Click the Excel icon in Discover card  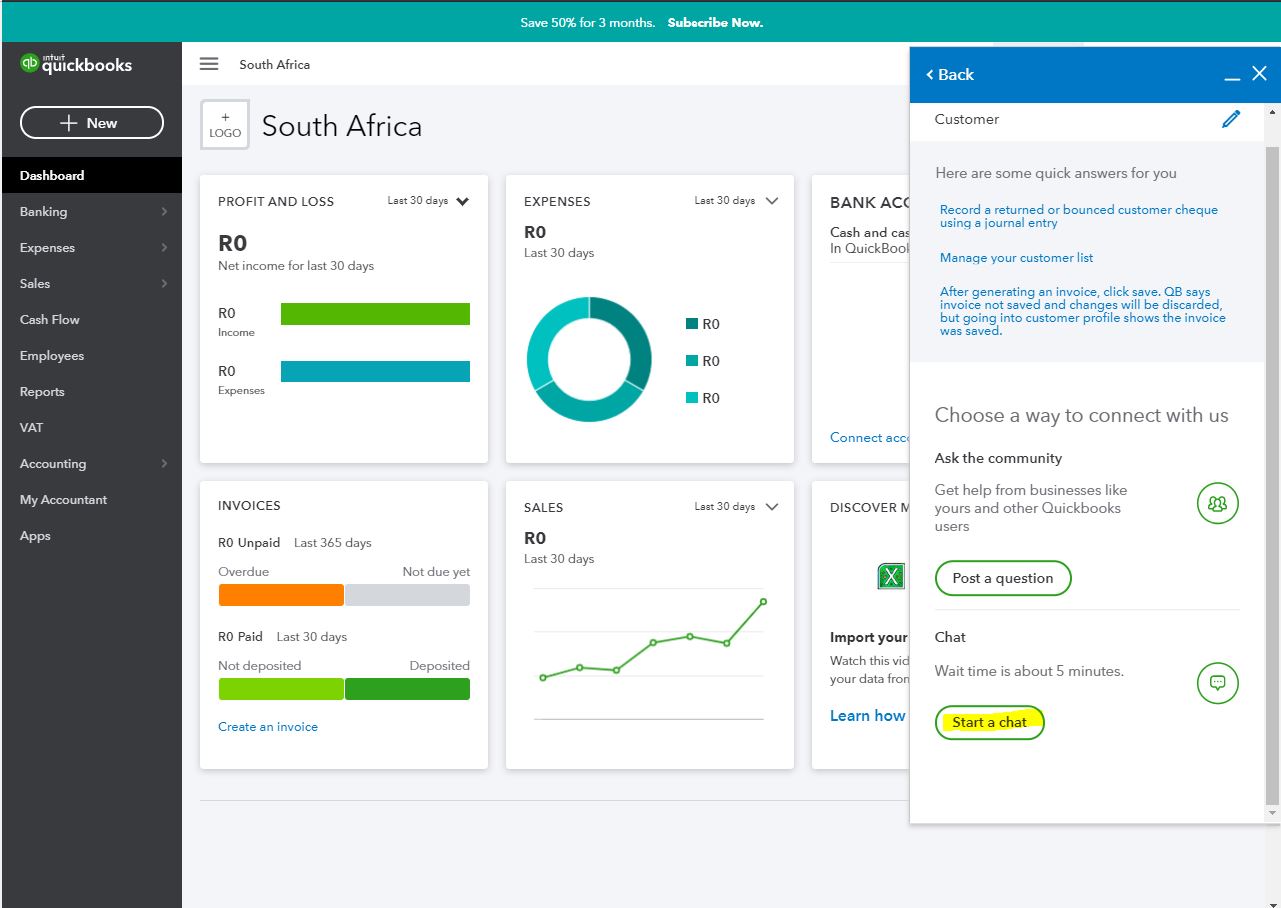tap(891, 576)
